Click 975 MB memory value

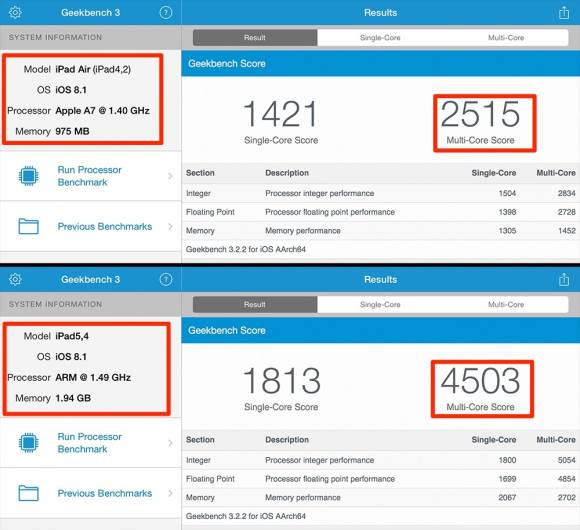pyautogui.click(x=72, y=131)
